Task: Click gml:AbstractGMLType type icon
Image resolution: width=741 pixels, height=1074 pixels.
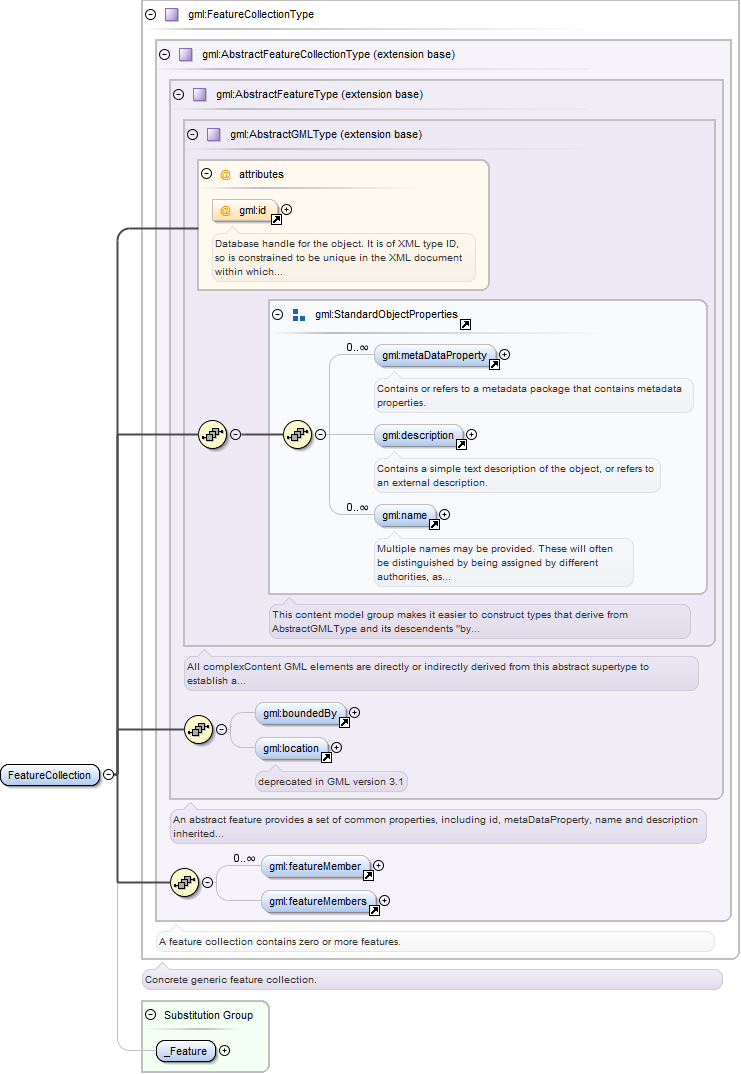Action: pyautogui.click(x=214, y=134)
